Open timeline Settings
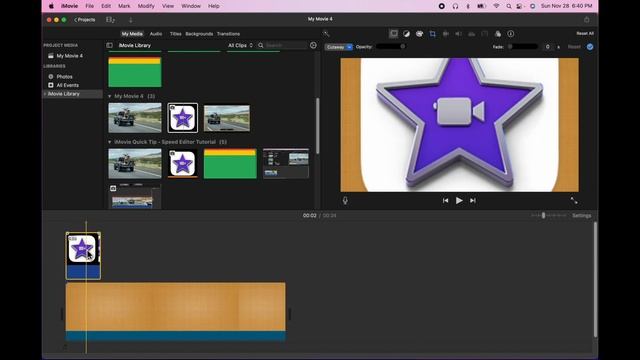Screen dimensions: 640x360 coord(582,216)
